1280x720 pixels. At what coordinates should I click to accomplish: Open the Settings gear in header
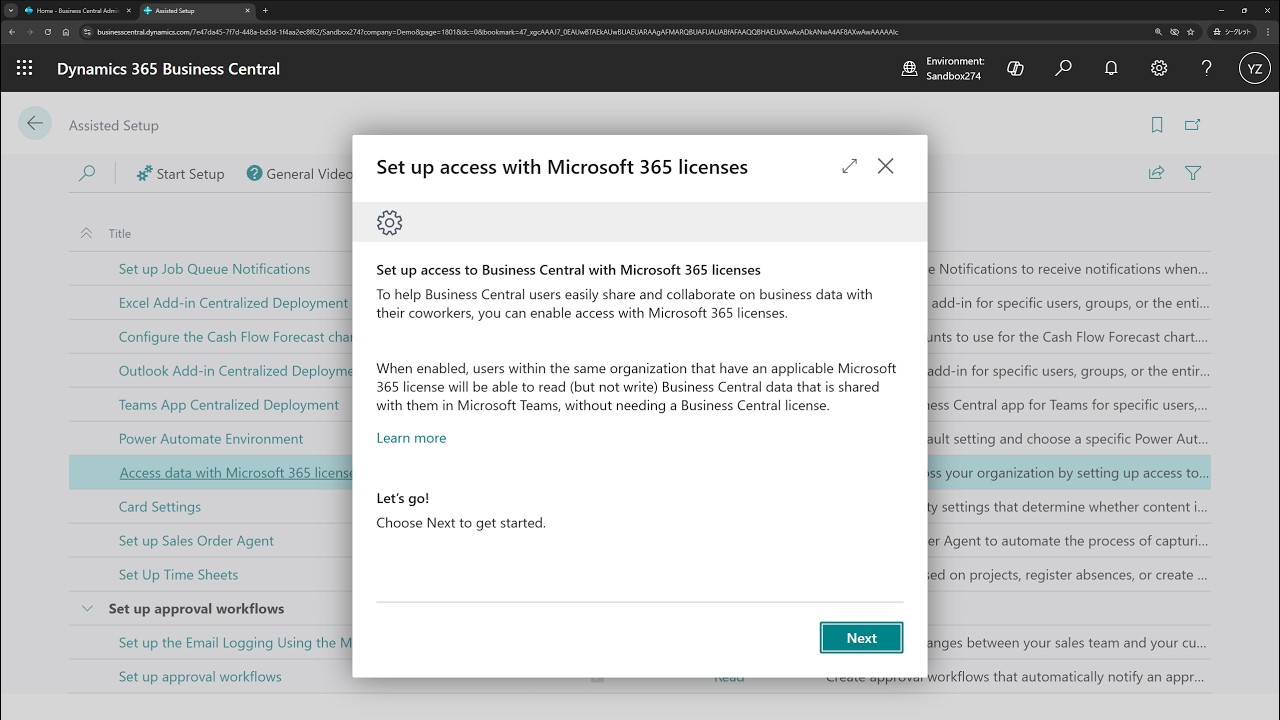click(x=1159, y=68)
